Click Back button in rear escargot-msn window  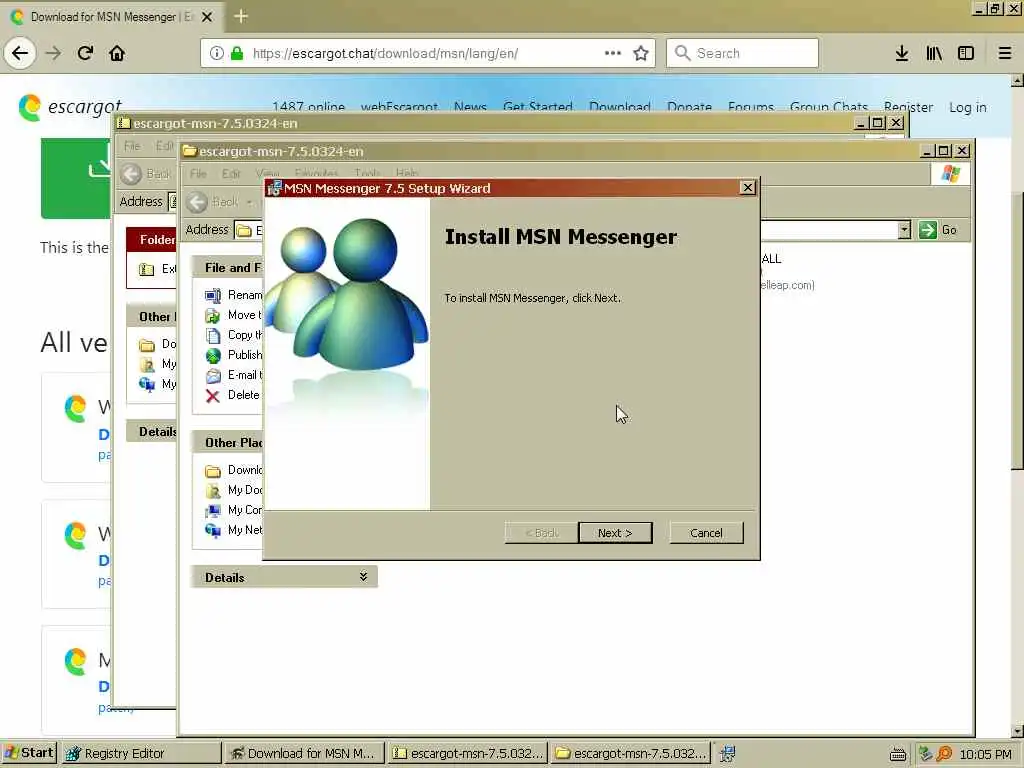[146, 174]
